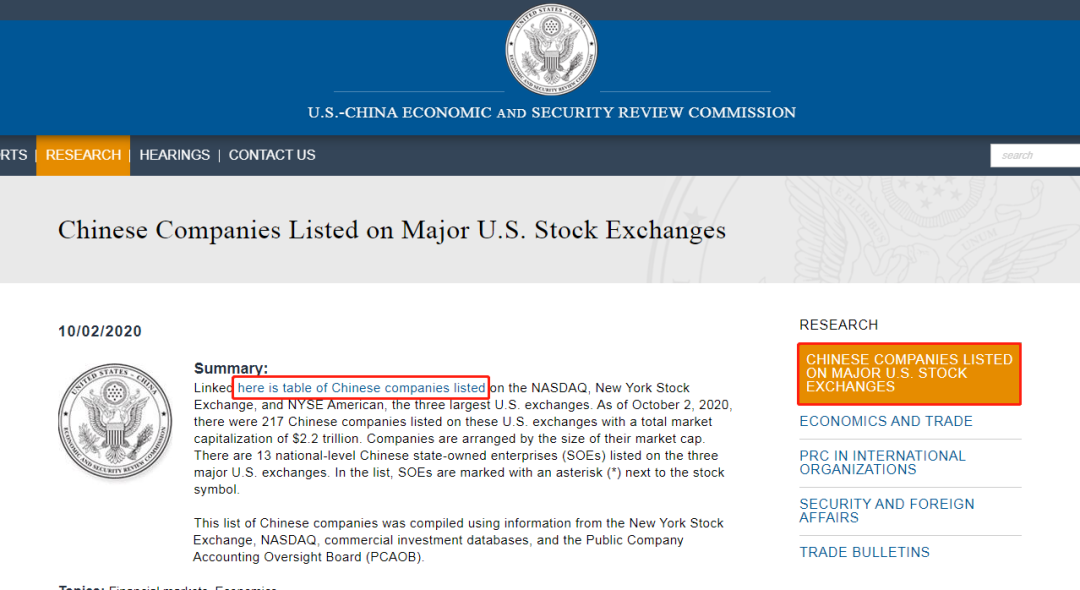Viewport: 1080px width, 590px height.
Task: Open the RESEARCH navigation tab
Action: 83,155
